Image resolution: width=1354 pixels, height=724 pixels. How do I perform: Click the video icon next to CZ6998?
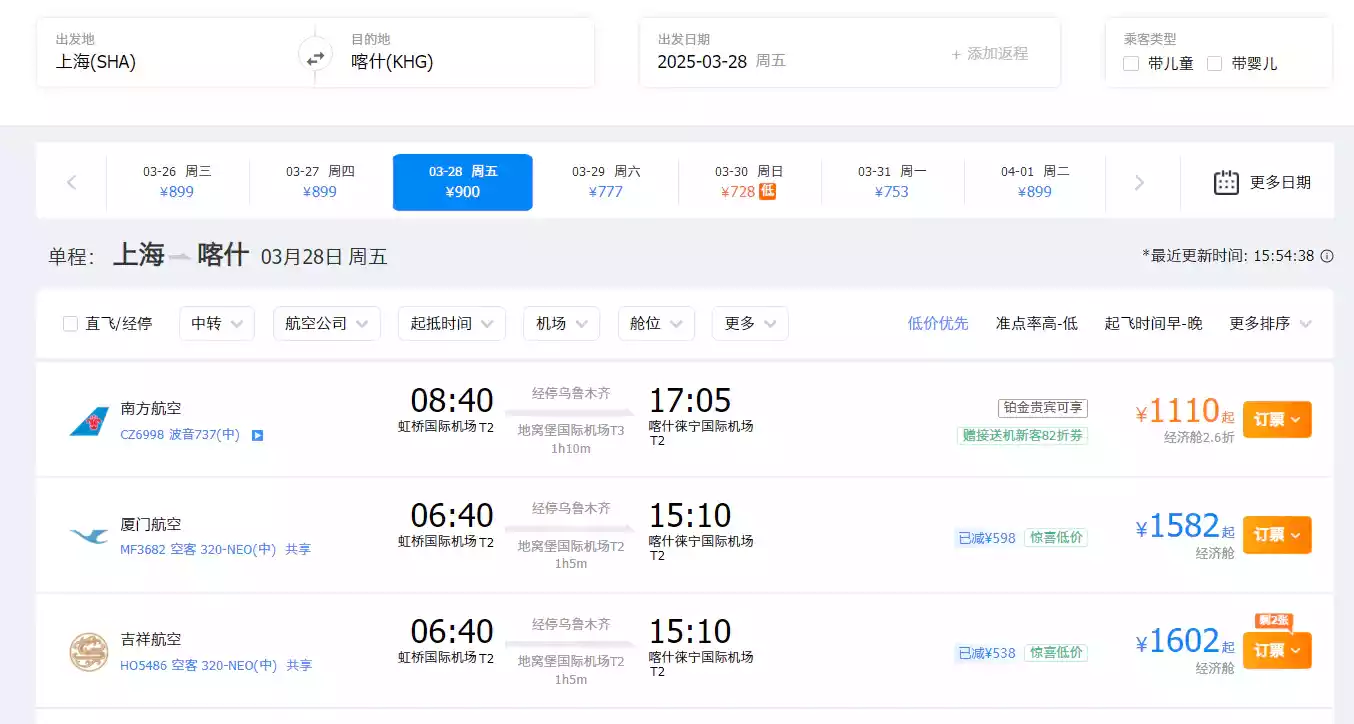coord(257,435)
